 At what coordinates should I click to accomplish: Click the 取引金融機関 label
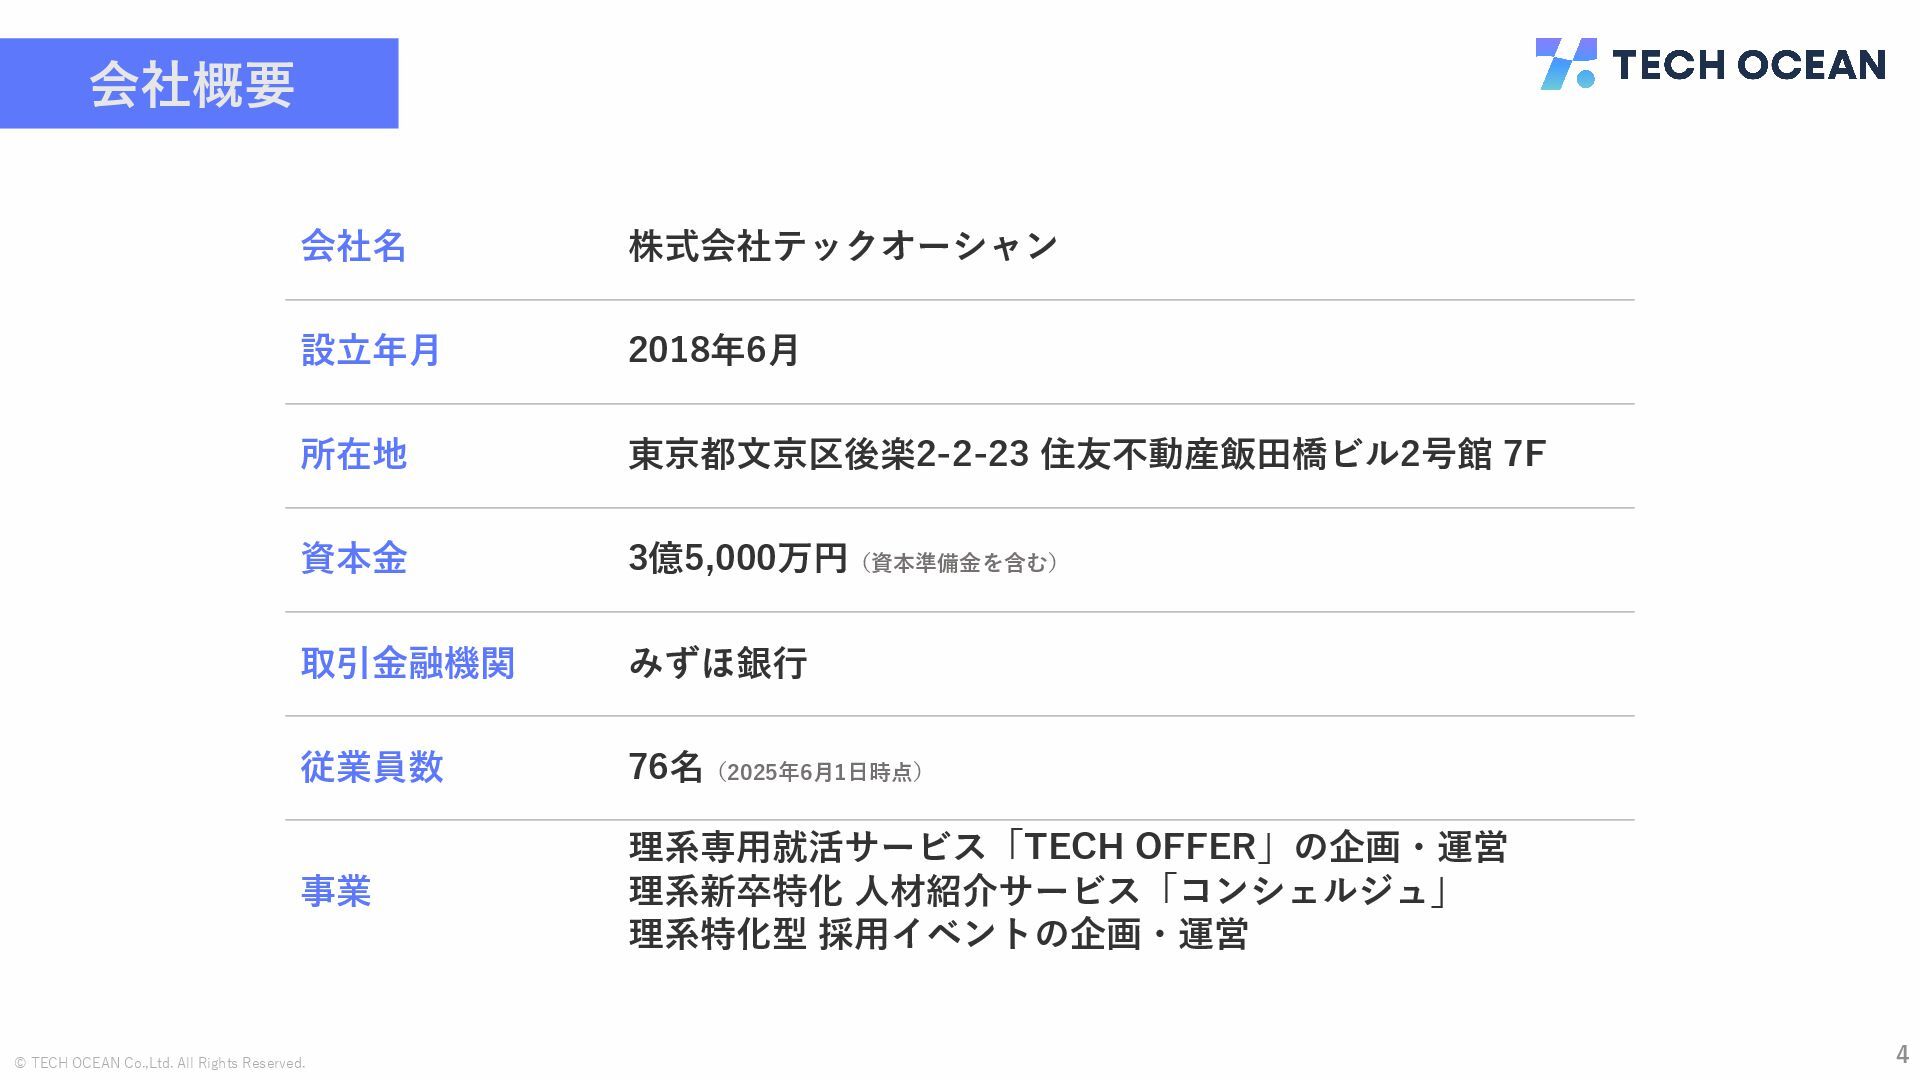click(x=407, y=663)
